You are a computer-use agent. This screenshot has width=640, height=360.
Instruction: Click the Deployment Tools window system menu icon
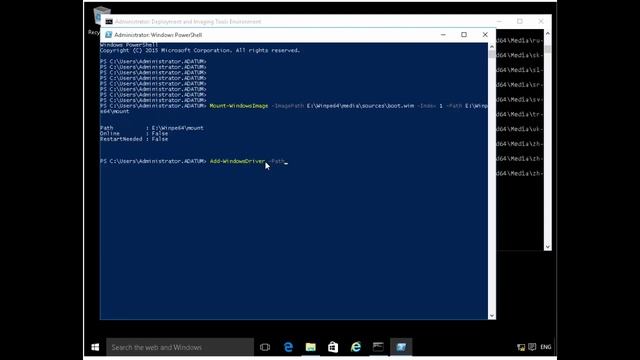109,22
